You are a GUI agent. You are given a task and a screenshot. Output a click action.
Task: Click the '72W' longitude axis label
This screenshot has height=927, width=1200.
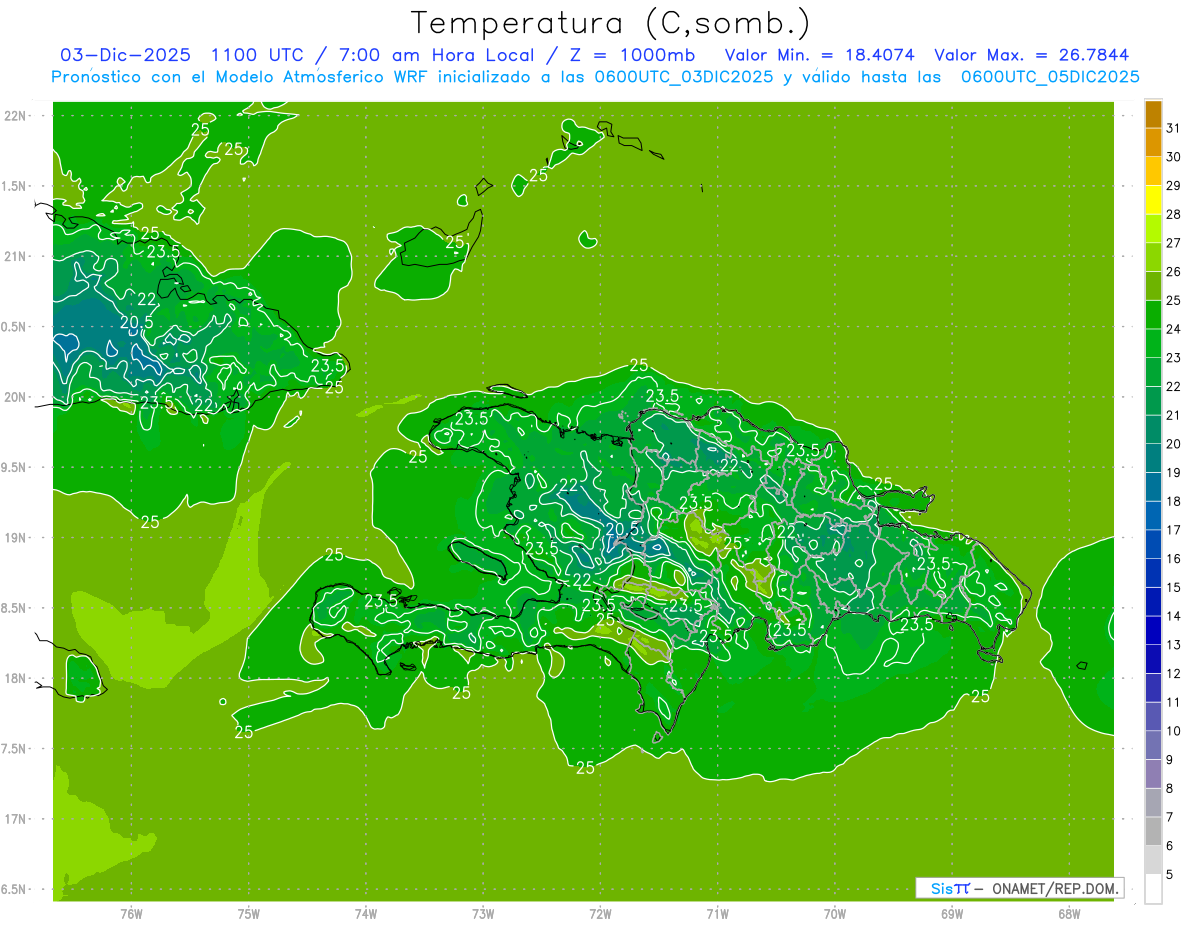click(x=601, y=914)
